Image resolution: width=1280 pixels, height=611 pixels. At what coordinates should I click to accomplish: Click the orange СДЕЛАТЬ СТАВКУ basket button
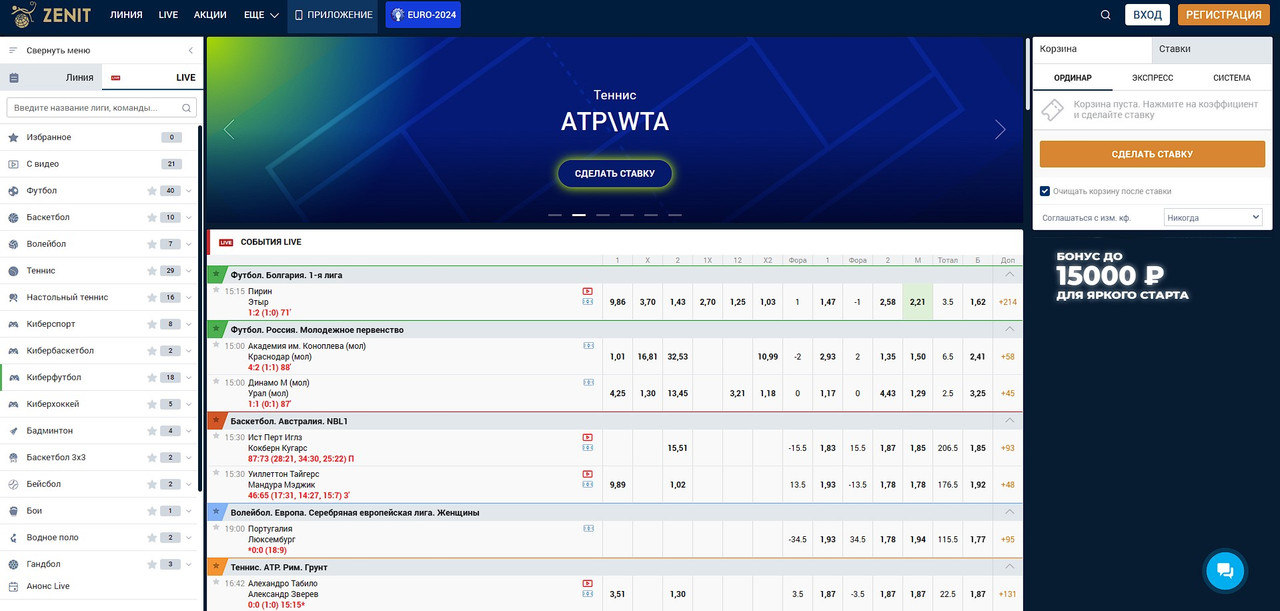click(x=1152, y=154)
